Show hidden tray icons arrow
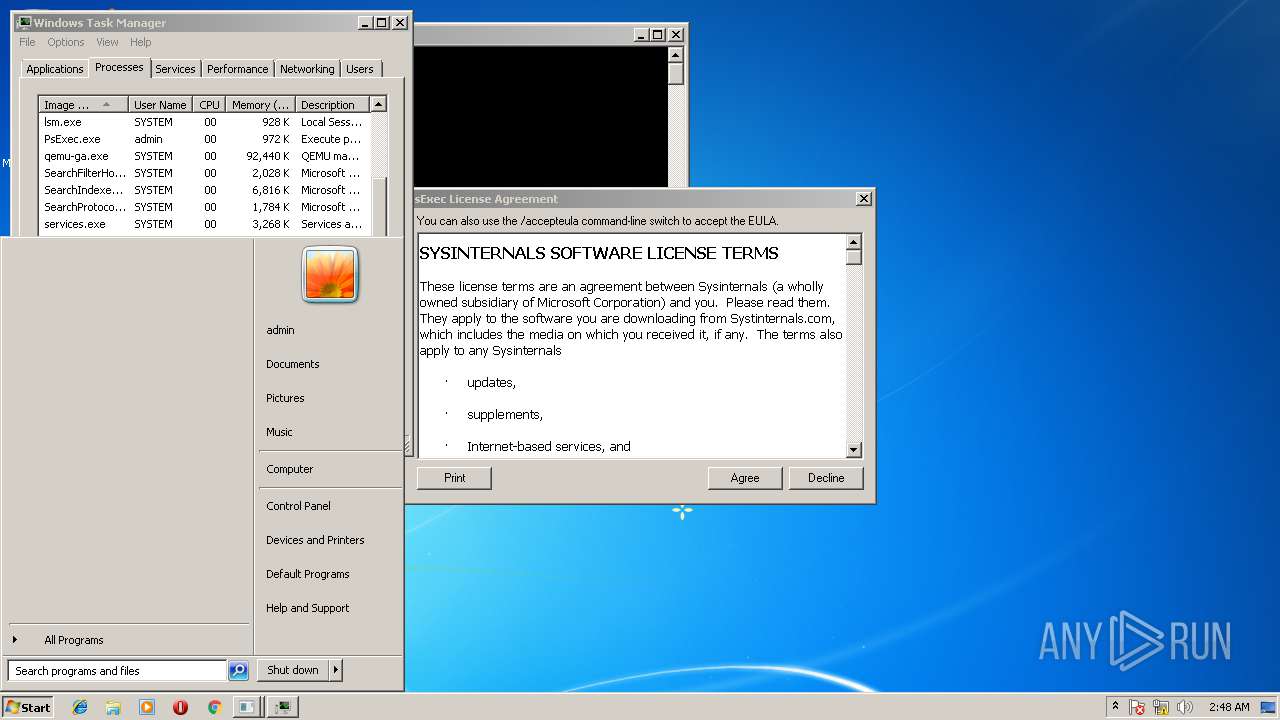The width and height of the screenshot is (1280, 720). 1115,706
